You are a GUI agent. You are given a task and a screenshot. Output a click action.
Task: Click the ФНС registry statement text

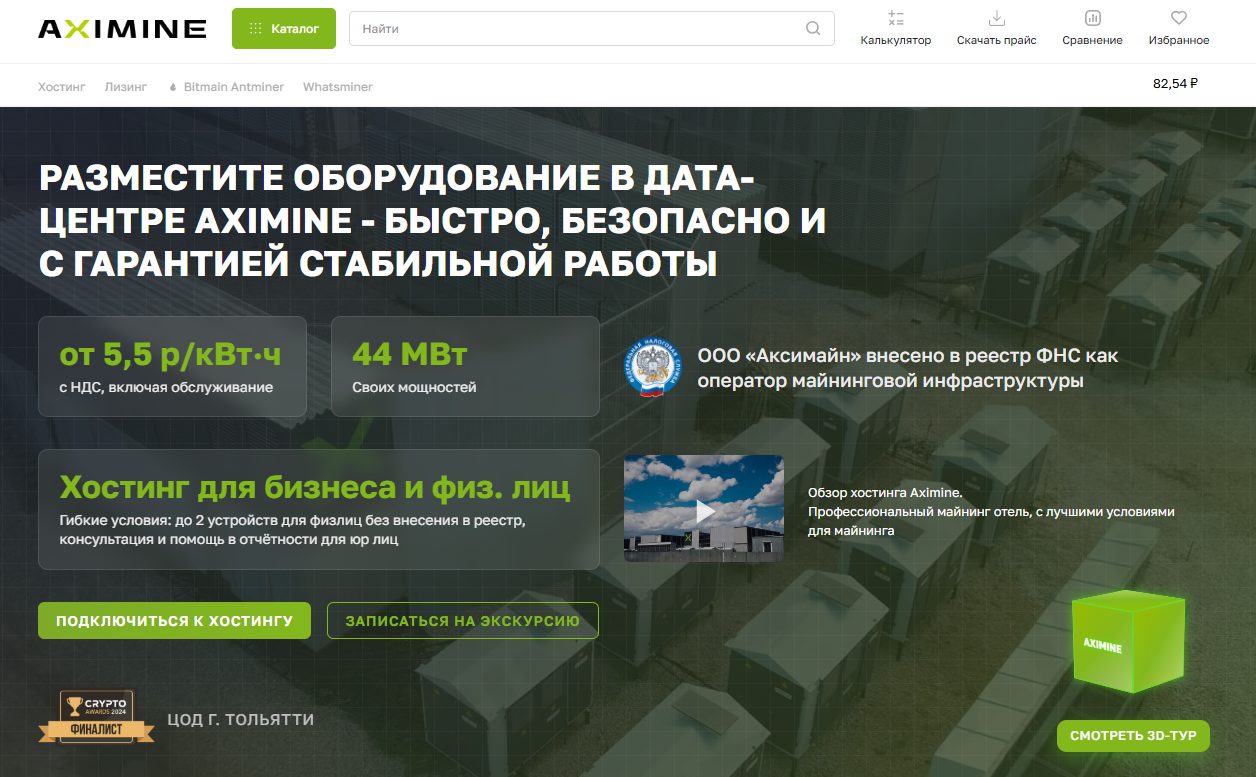point(907,368)
